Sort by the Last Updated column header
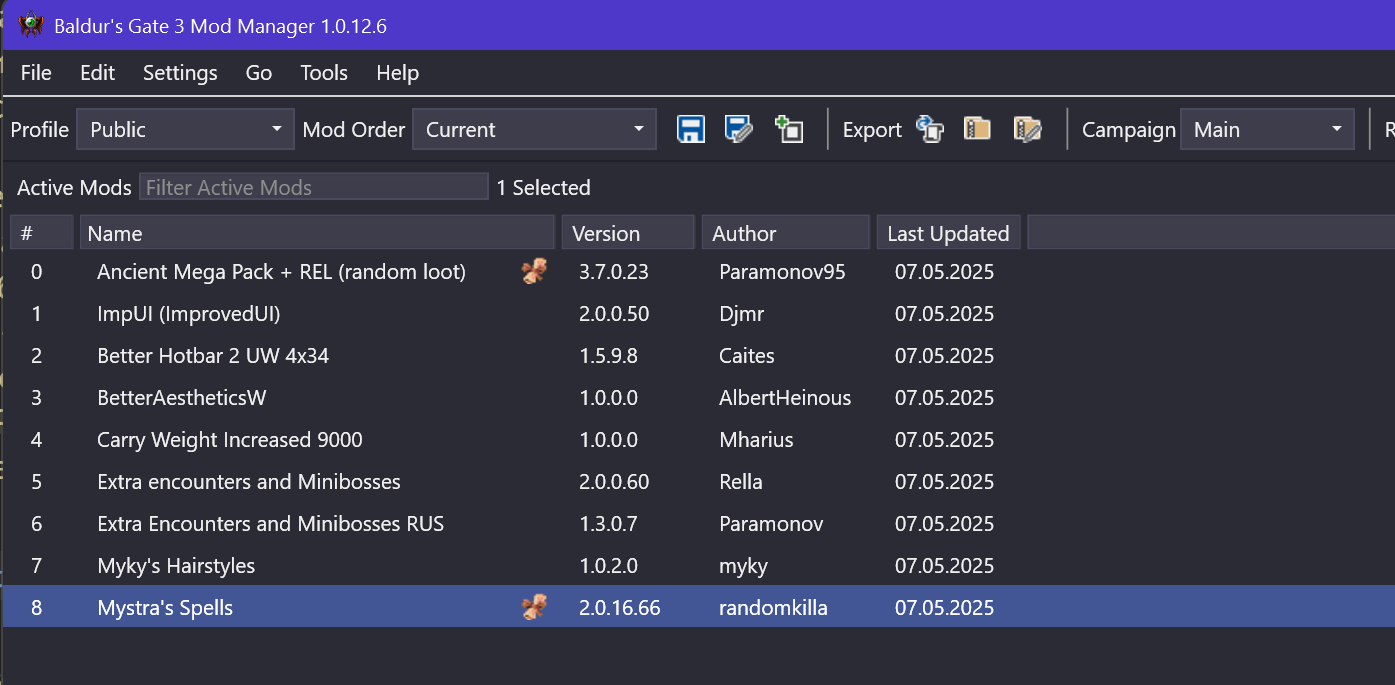Viewport: 1395px width, 685px height. pos(948,233)
